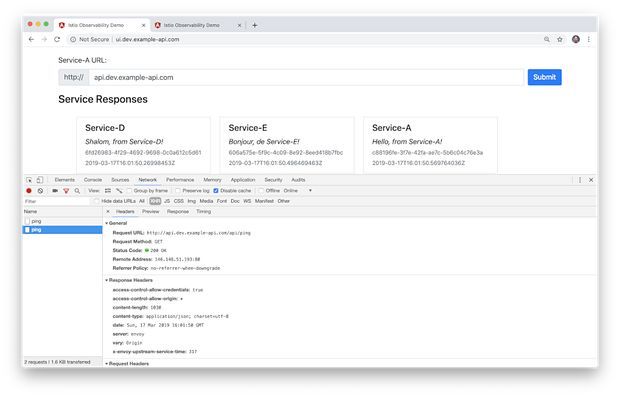Filter requests by XHR type
The height and width of the screenshot is (397, 620).
pos(155,201)
